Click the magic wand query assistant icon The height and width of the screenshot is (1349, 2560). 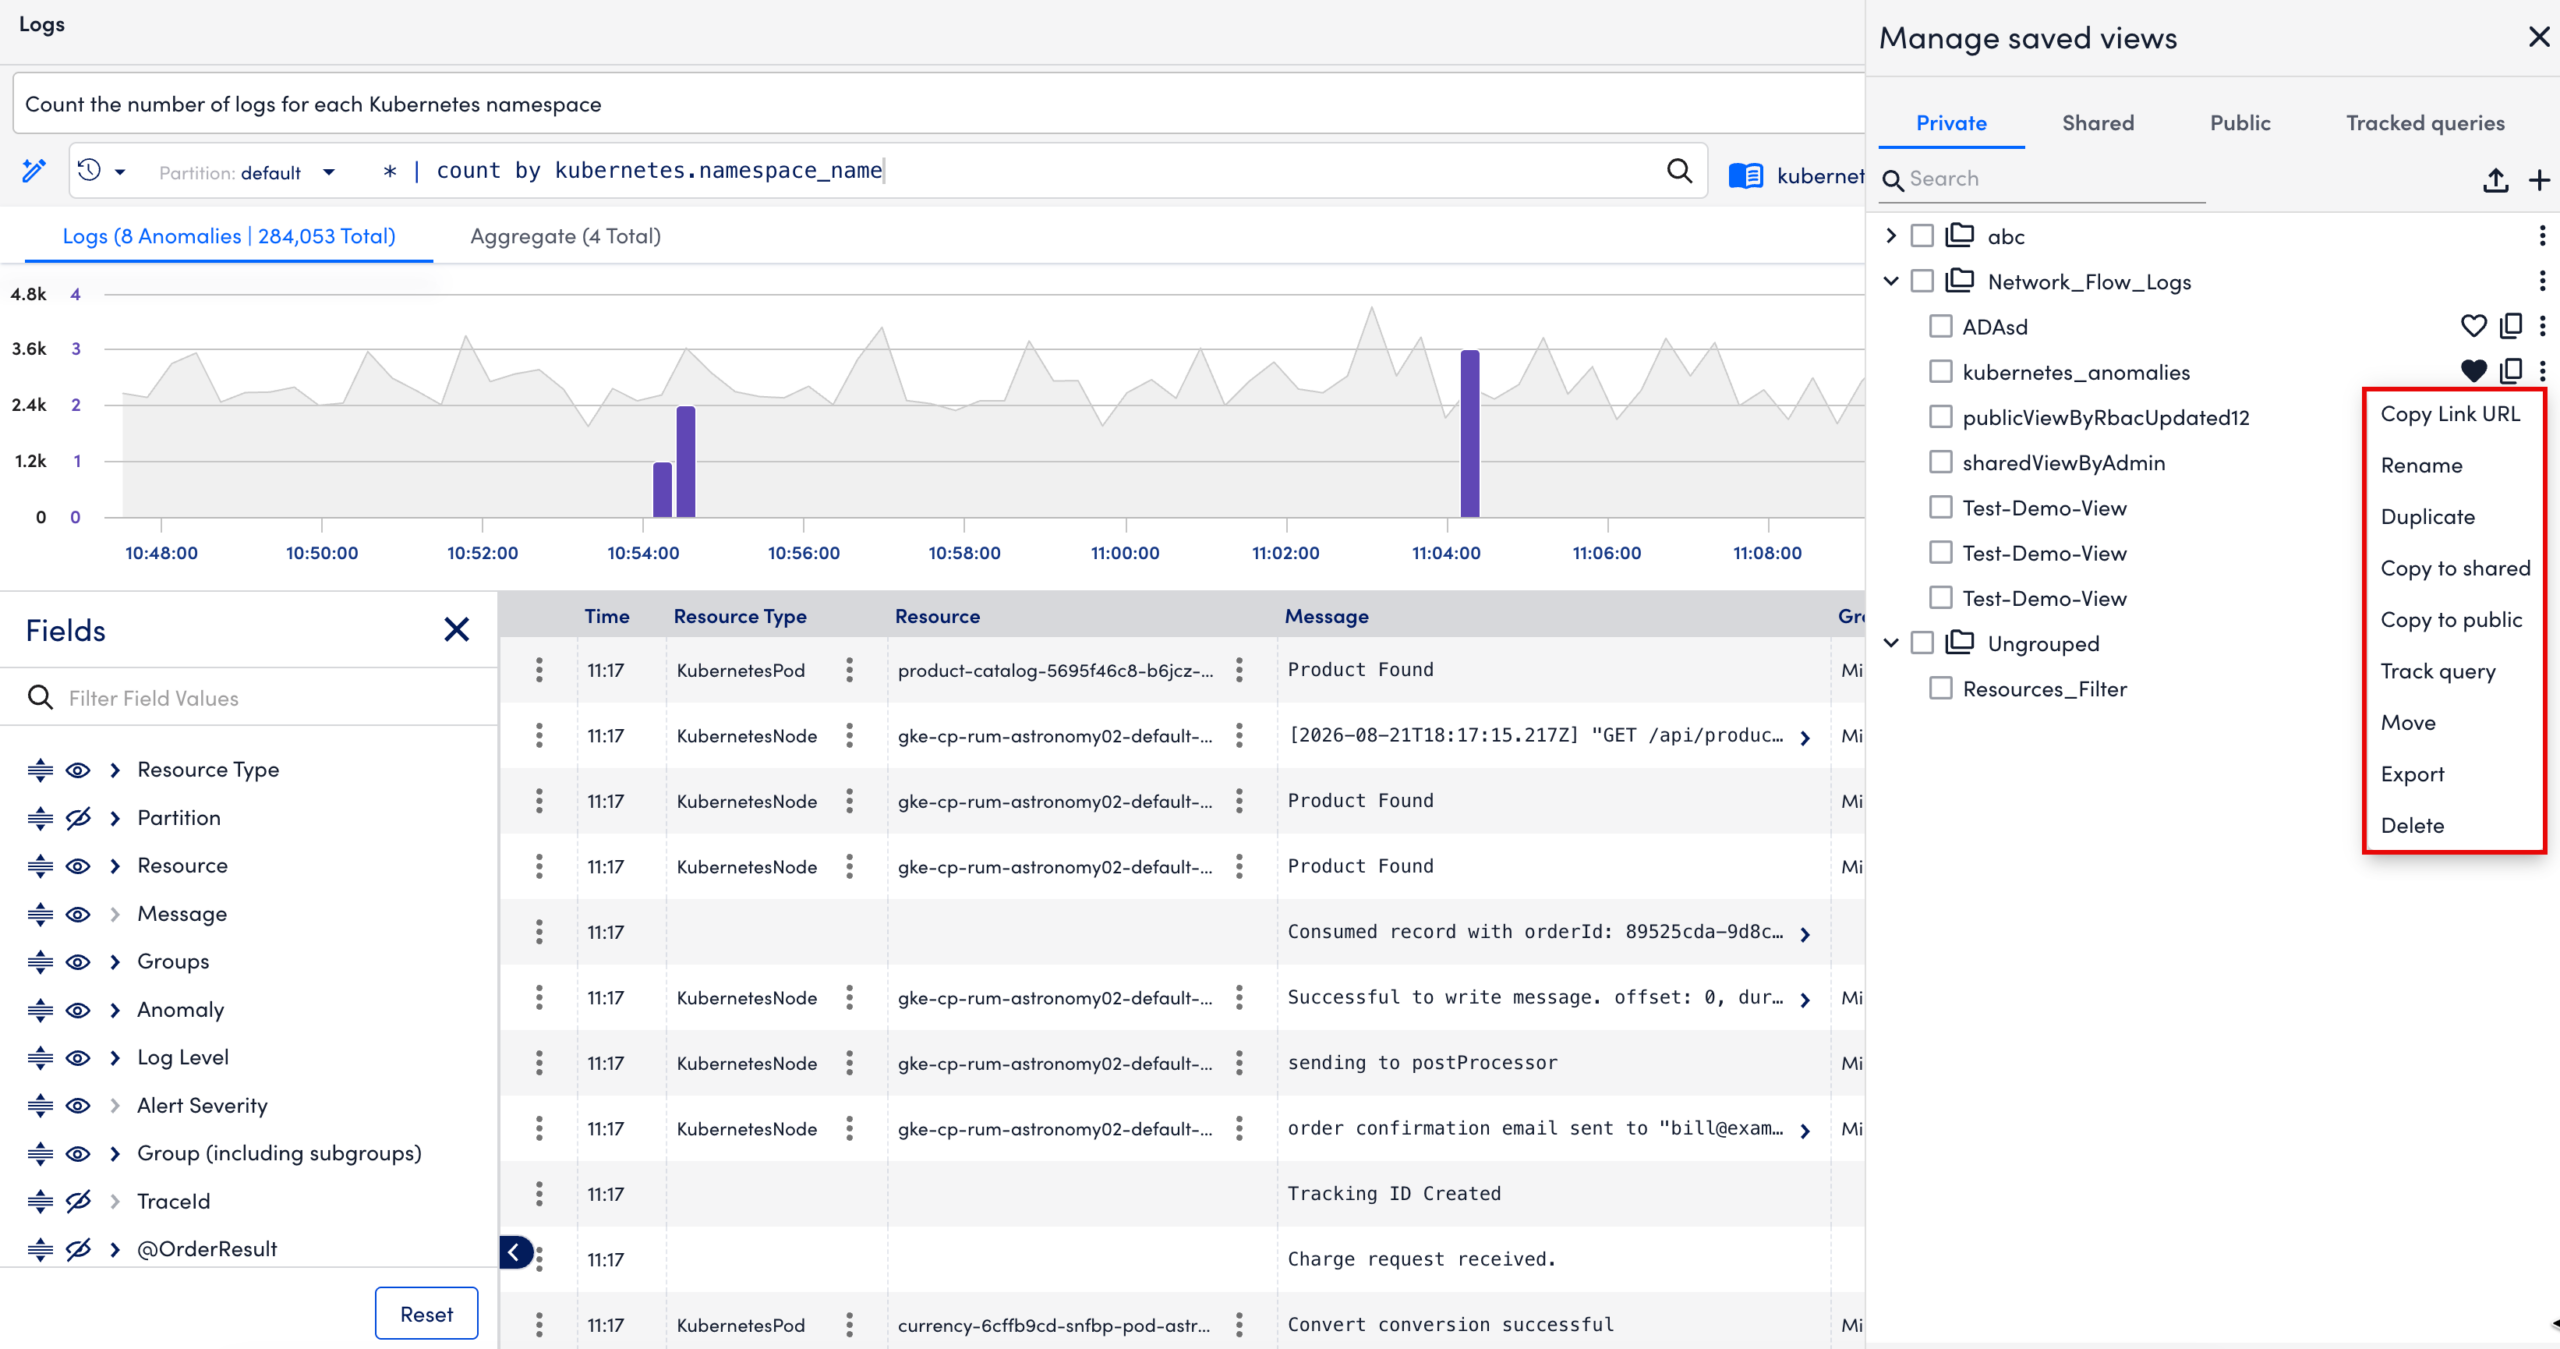[34, 171]
